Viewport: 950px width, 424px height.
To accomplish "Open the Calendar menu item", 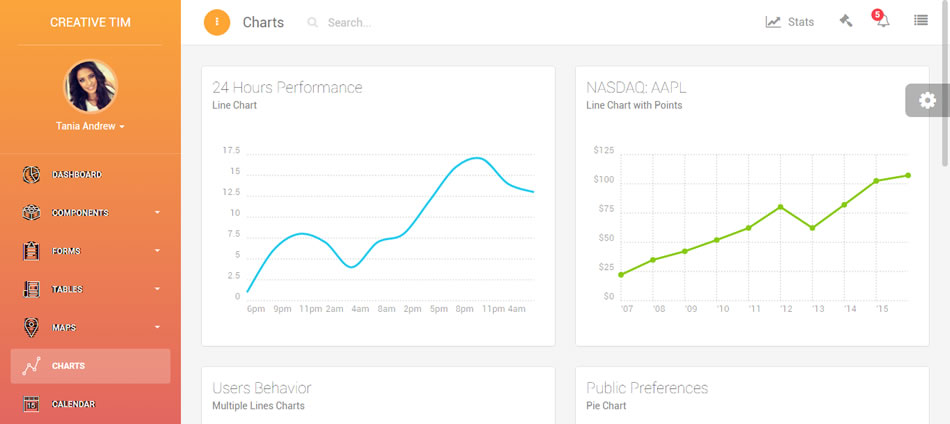I will click(x=74, y=404).
